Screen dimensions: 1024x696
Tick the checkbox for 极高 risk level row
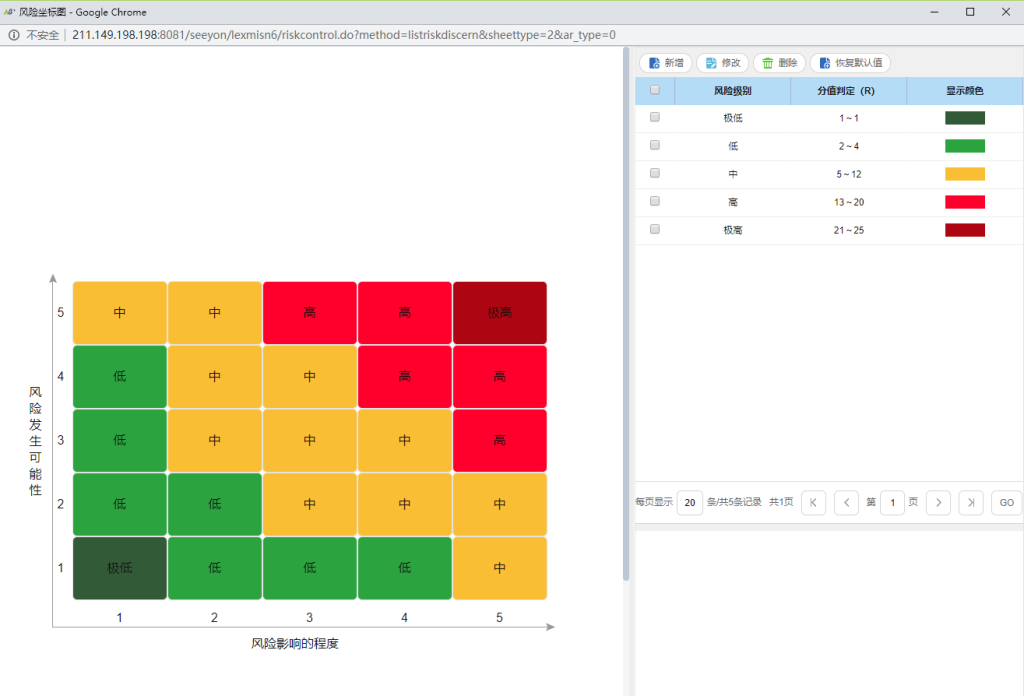coord(655,229)
